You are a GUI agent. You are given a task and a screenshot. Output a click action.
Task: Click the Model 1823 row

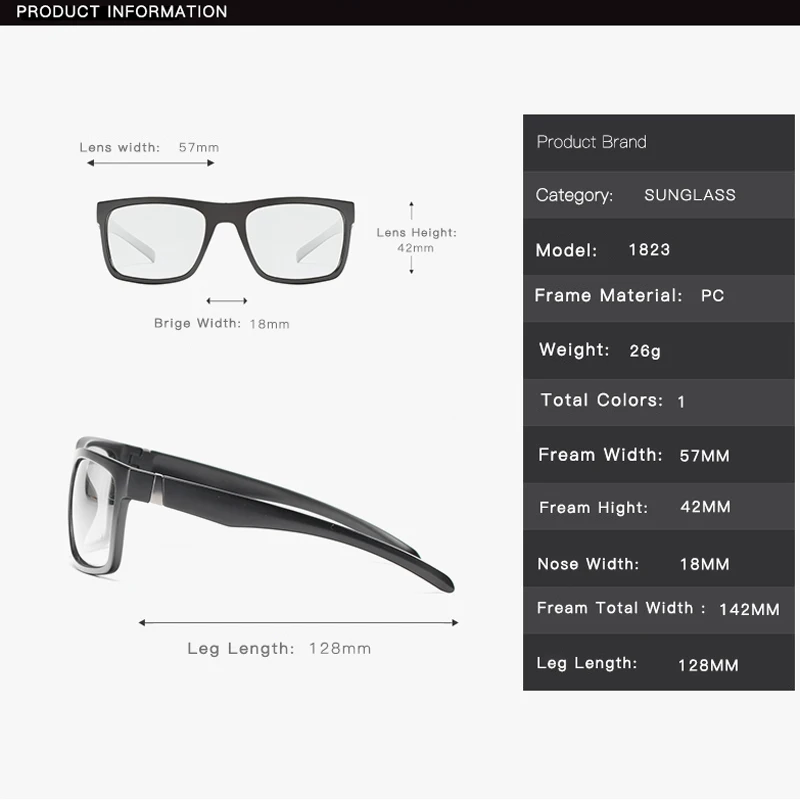tap(659, 247)
